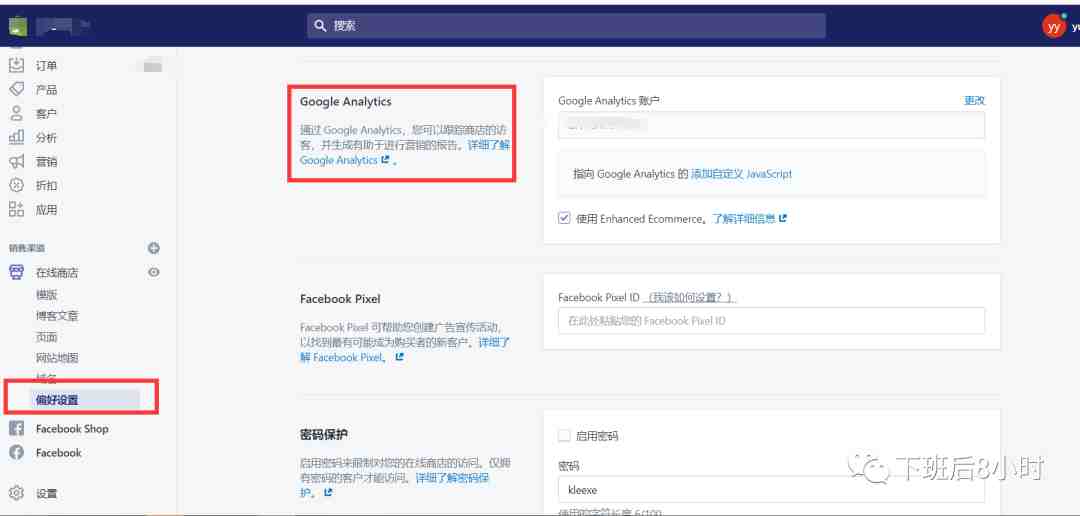Open the 产品 menu item
This screenshot has height=516, width=1080.
(x=46, y=90)
